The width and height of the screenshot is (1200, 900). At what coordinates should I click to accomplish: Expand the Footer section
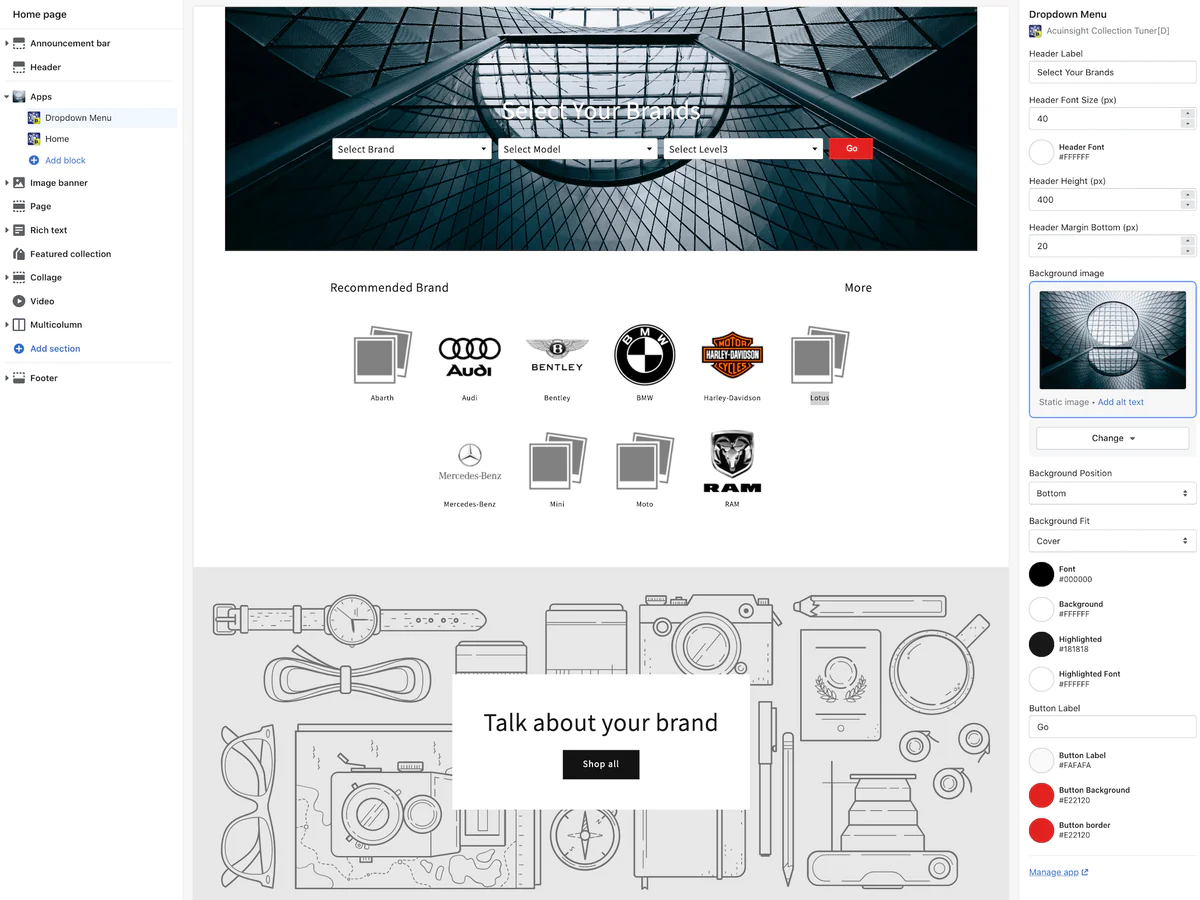click(x=7, y=378)
